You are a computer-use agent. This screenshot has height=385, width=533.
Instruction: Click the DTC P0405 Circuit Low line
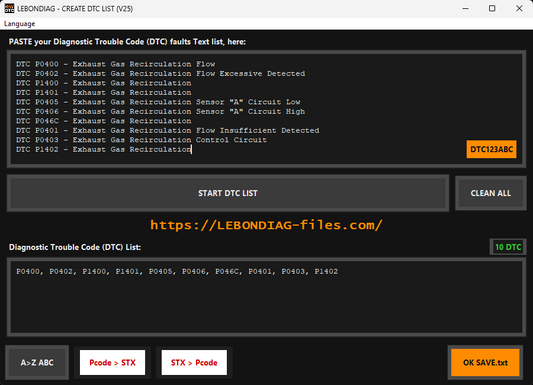coord(158,102)
